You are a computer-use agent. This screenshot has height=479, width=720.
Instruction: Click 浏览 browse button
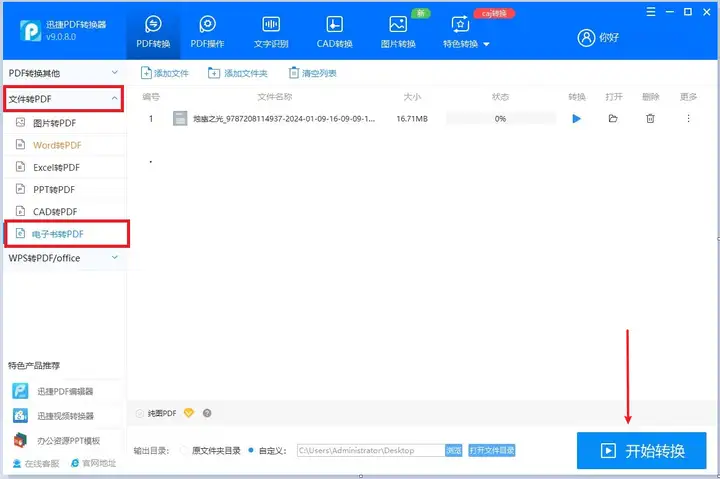tap(454, 451)
